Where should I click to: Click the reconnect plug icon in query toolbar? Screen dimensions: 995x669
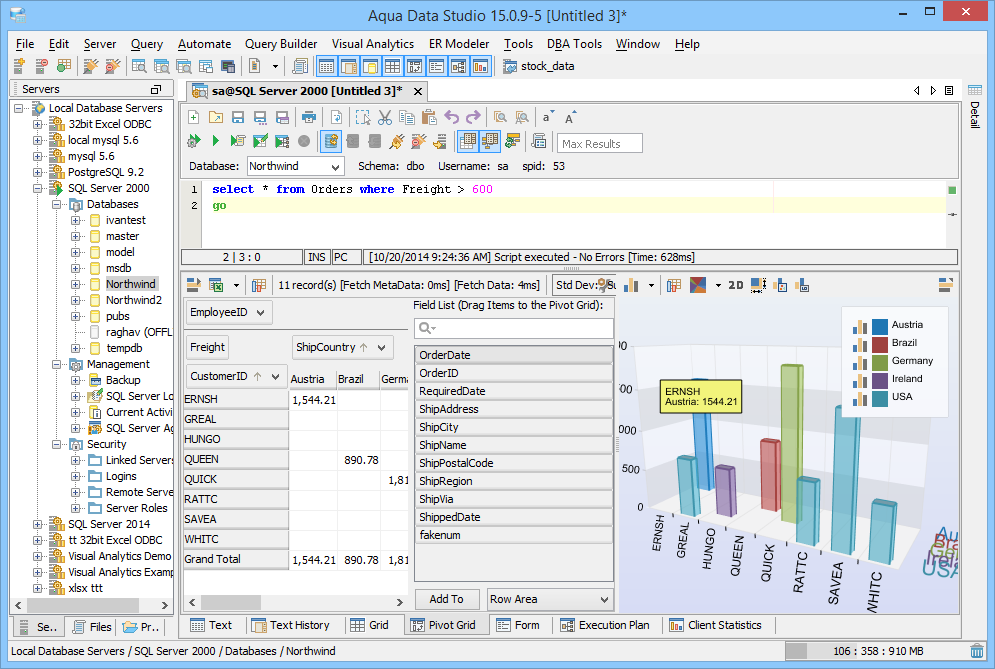pyautogui.click(x=397, y=141)
